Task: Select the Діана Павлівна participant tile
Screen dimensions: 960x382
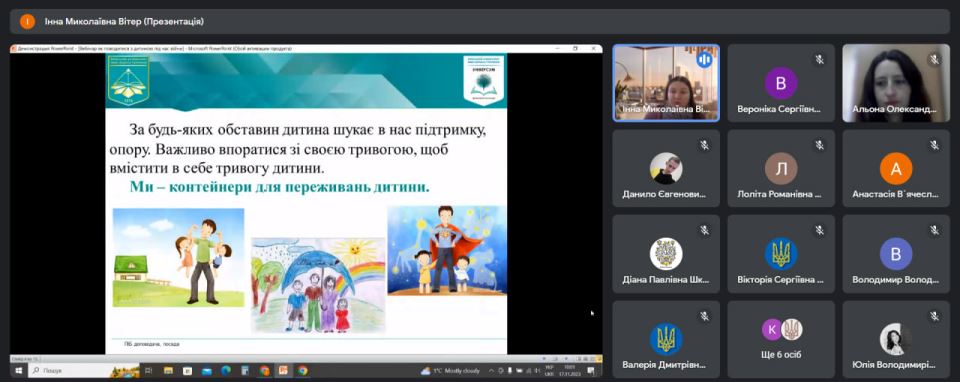Action: pyautogui.click(x=666, y=253)
